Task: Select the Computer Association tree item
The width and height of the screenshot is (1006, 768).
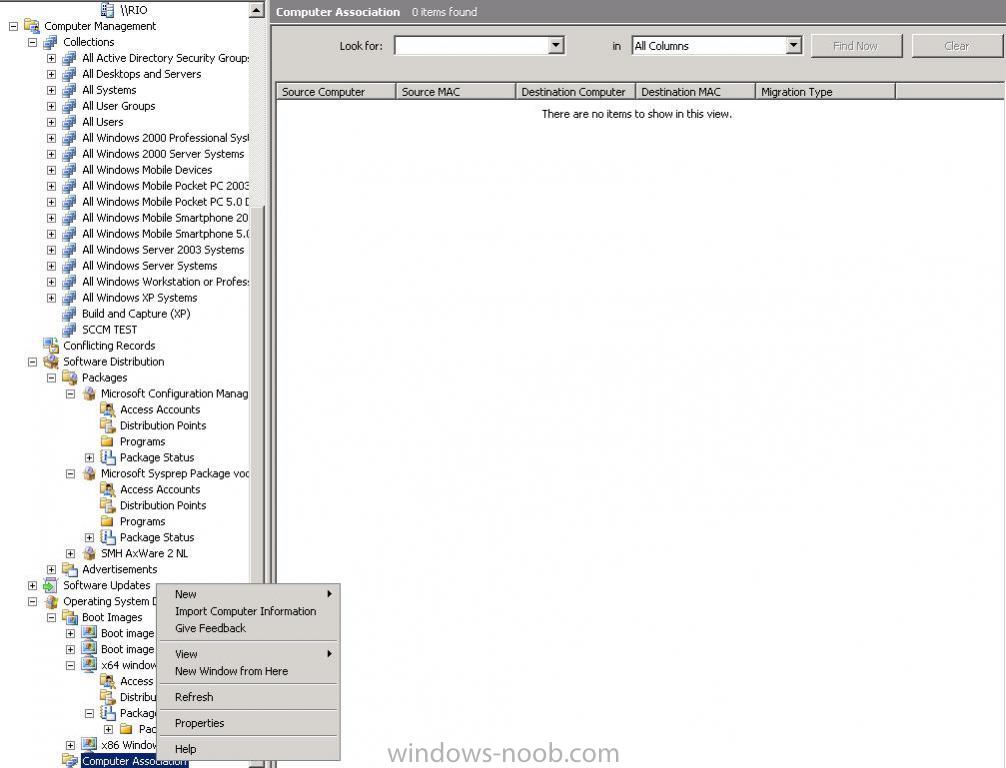Action: pos(134,761)
